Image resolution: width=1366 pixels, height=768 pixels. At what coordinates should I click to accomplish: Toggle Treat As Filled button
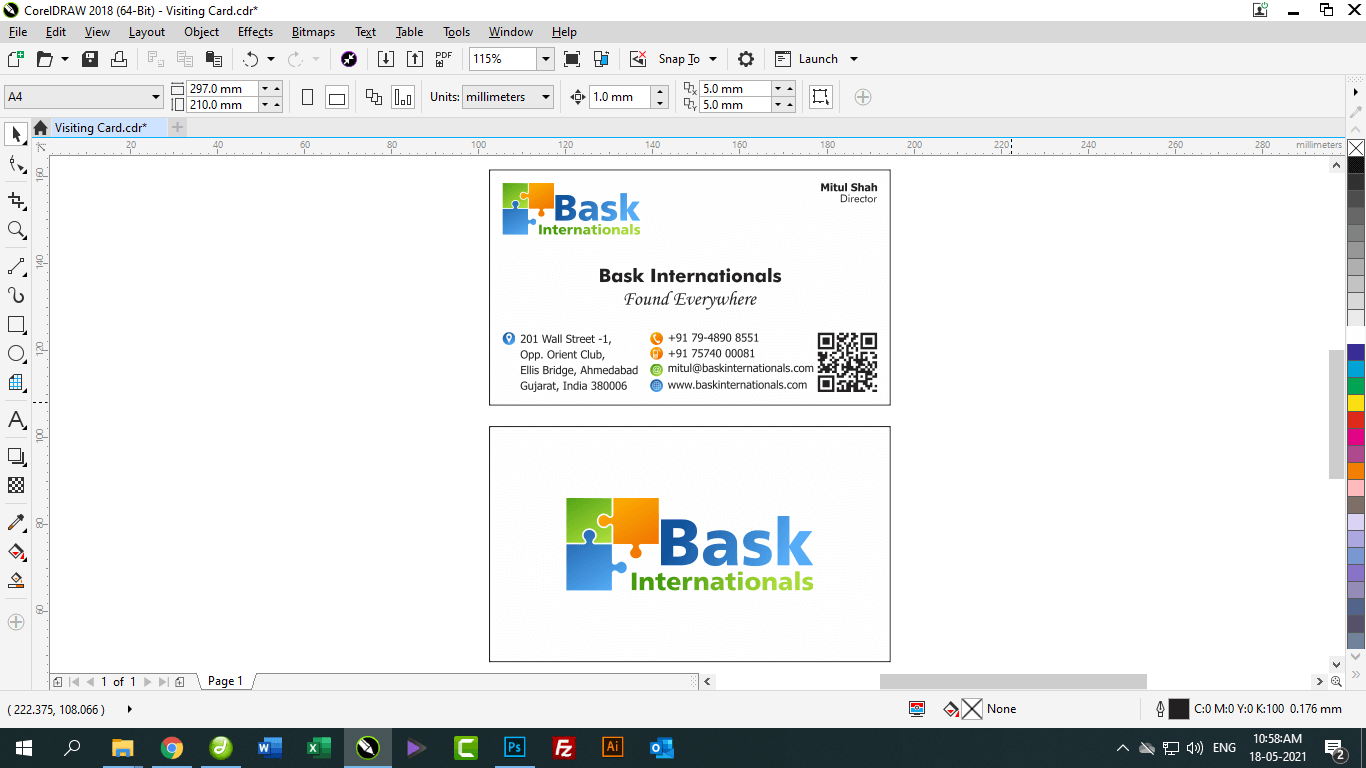pyautogui.click(x=821, y=97)
